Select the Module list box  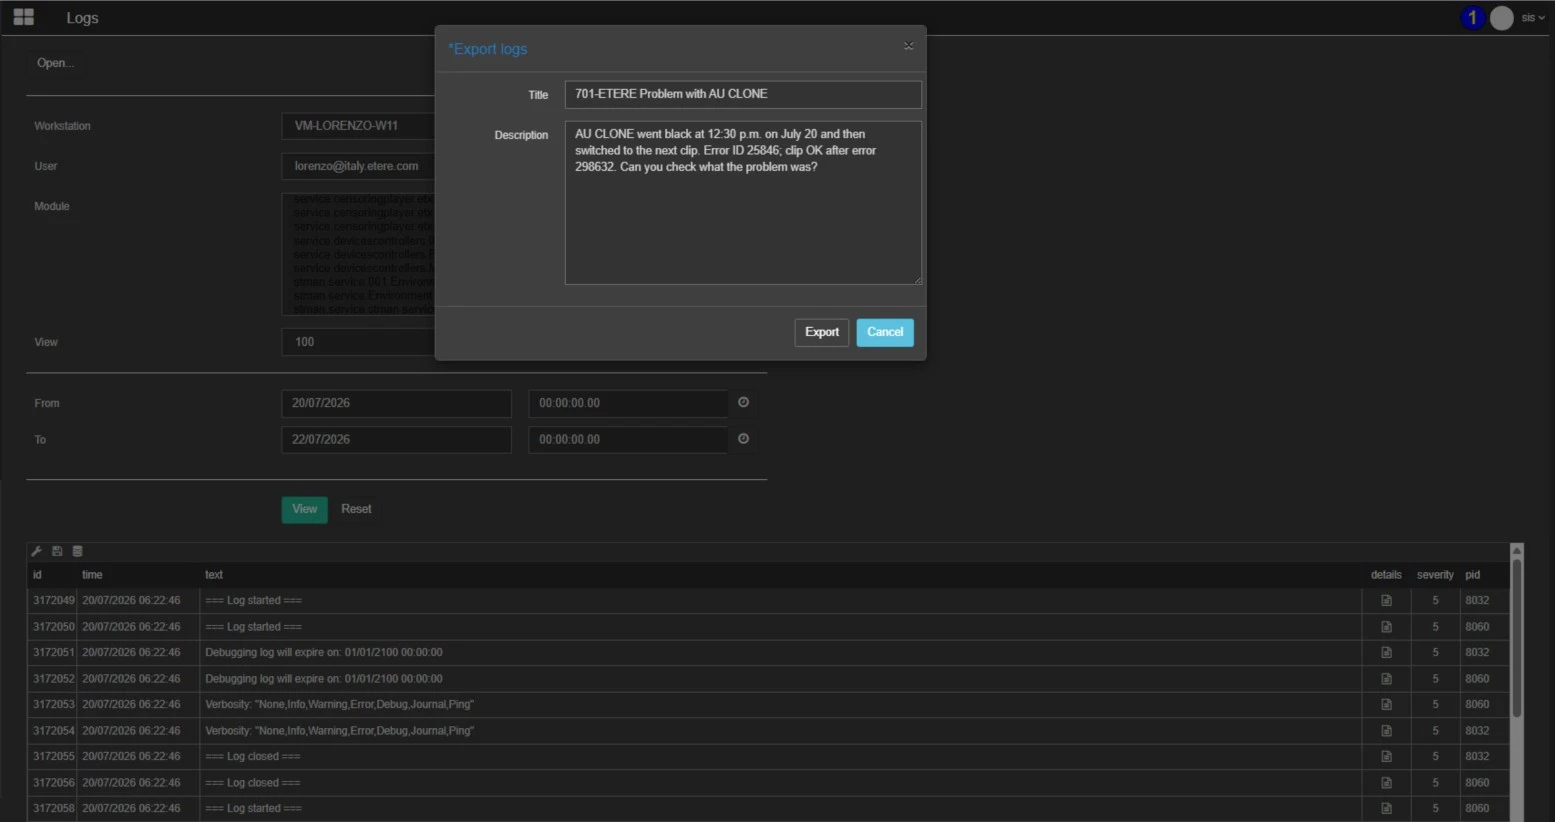[x=358, y=254]
